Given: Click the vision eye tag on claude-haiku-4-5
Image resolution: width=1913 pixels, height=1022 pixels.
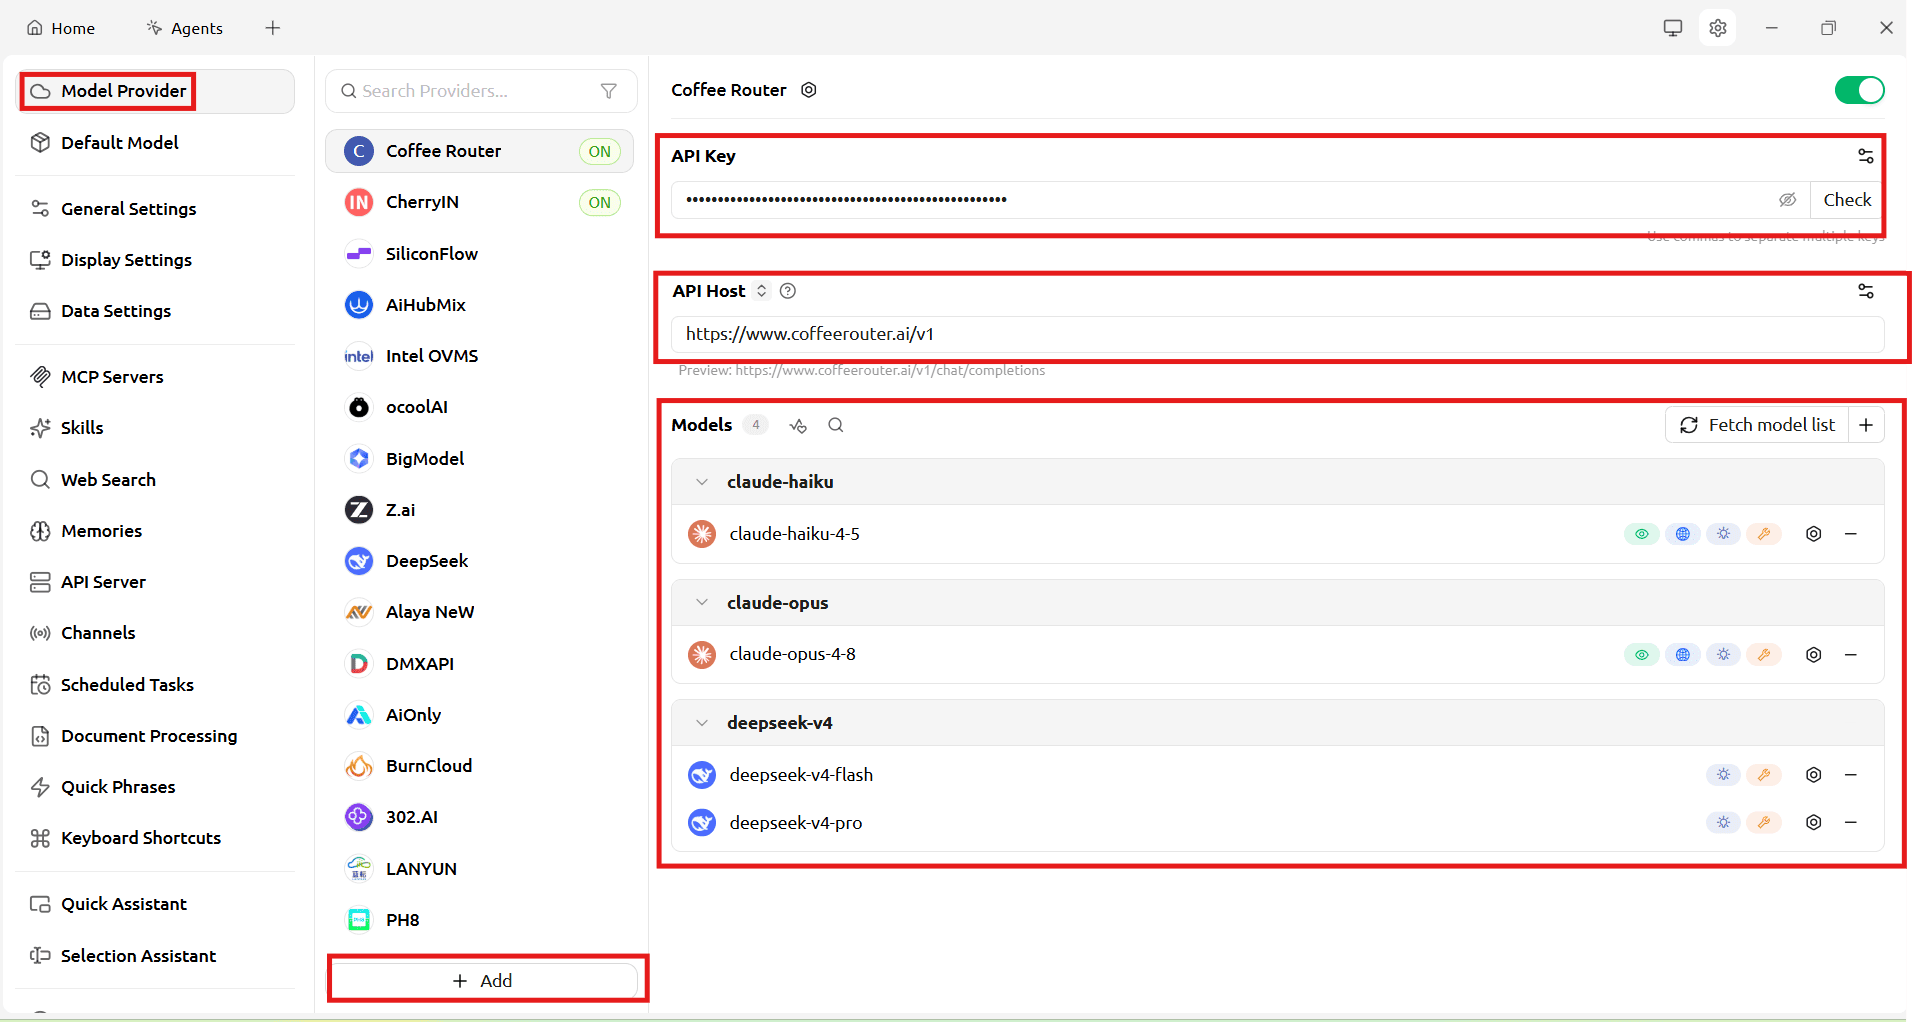Looking at the screenshot, I should (x=1642, y=534).
